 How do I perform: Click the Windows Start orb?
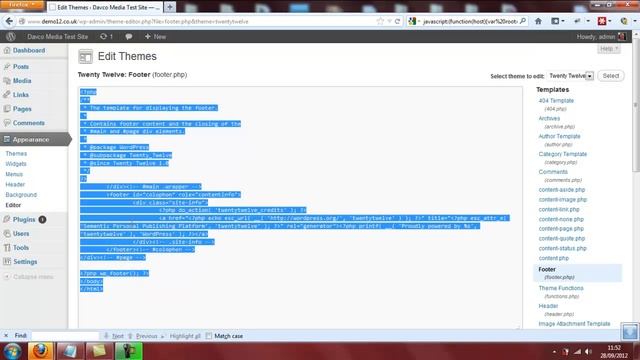pos(12,351)
